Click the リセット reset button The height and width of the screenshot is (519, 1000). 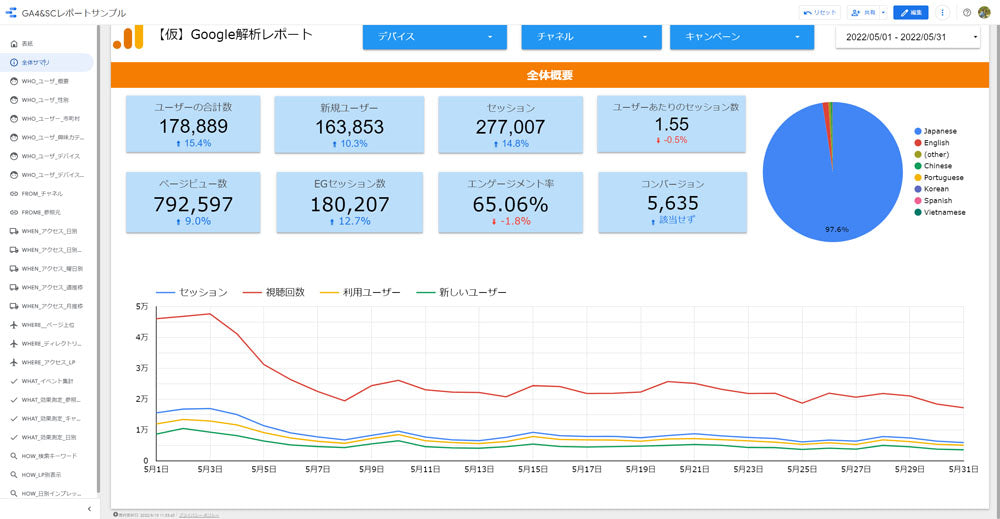(821, 13)
